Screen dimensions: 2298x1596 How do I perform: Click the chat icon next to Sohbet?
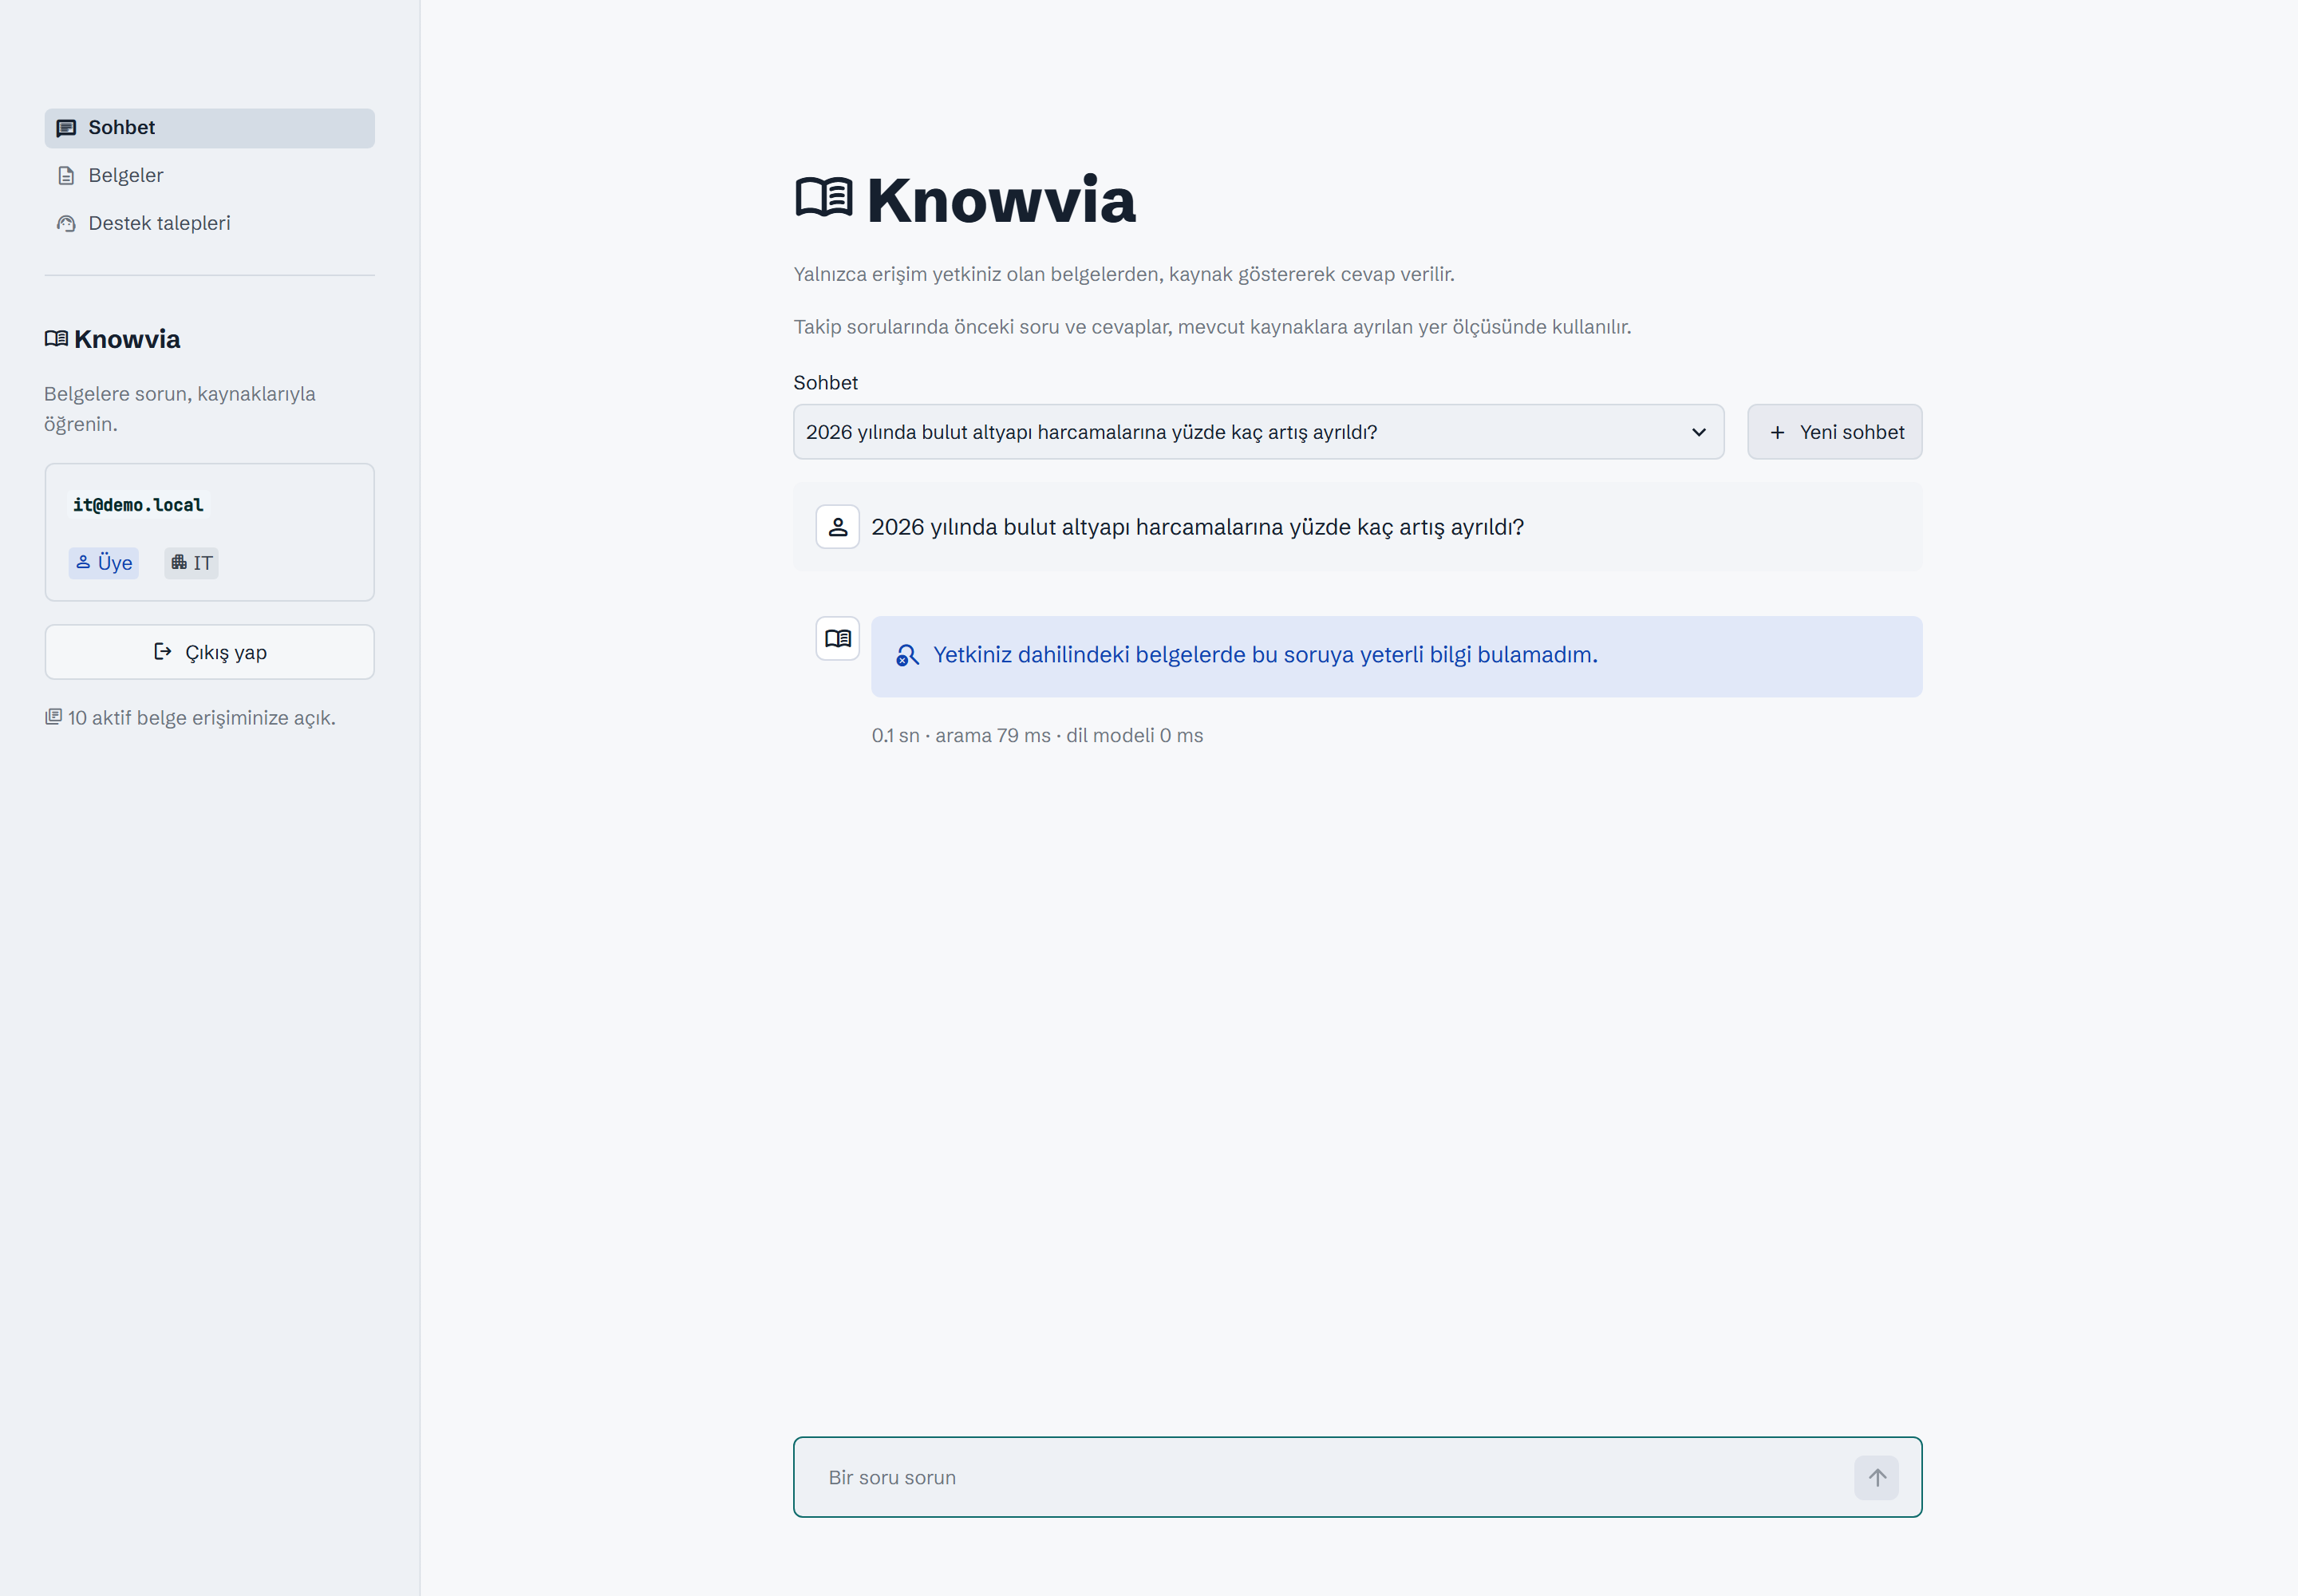coord(66,128)
